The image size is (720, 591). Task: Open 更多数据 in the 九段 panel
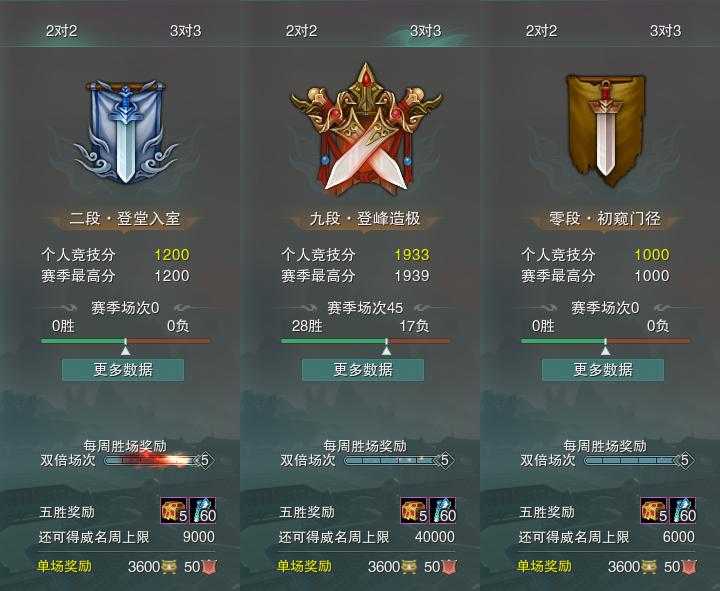(363, 370)
